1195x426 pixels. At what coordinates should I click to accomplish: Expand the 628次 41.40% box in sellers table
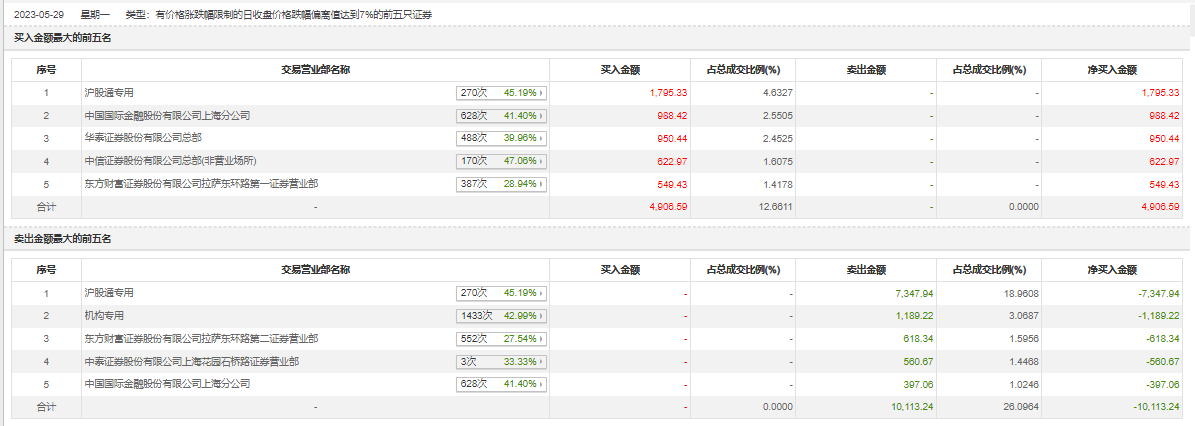(x=501, y=384)
